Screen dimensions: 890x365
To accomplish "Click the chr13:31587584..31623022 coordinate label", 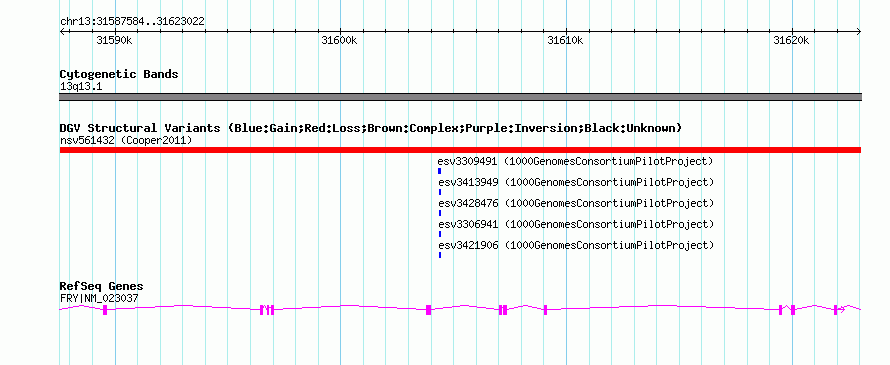I will 132,22.
